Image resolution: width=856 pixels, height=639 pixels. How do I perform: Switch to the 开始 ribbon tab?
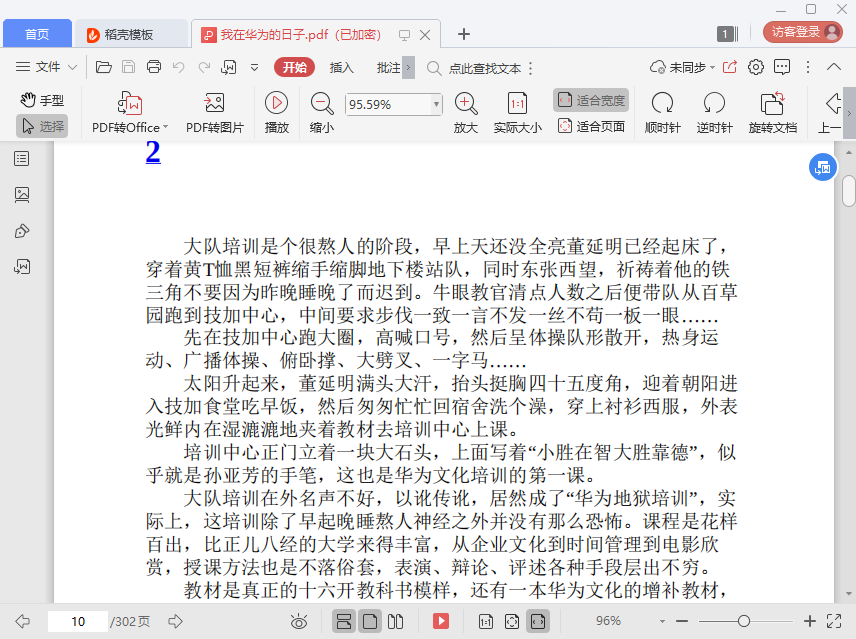(295, 67)
